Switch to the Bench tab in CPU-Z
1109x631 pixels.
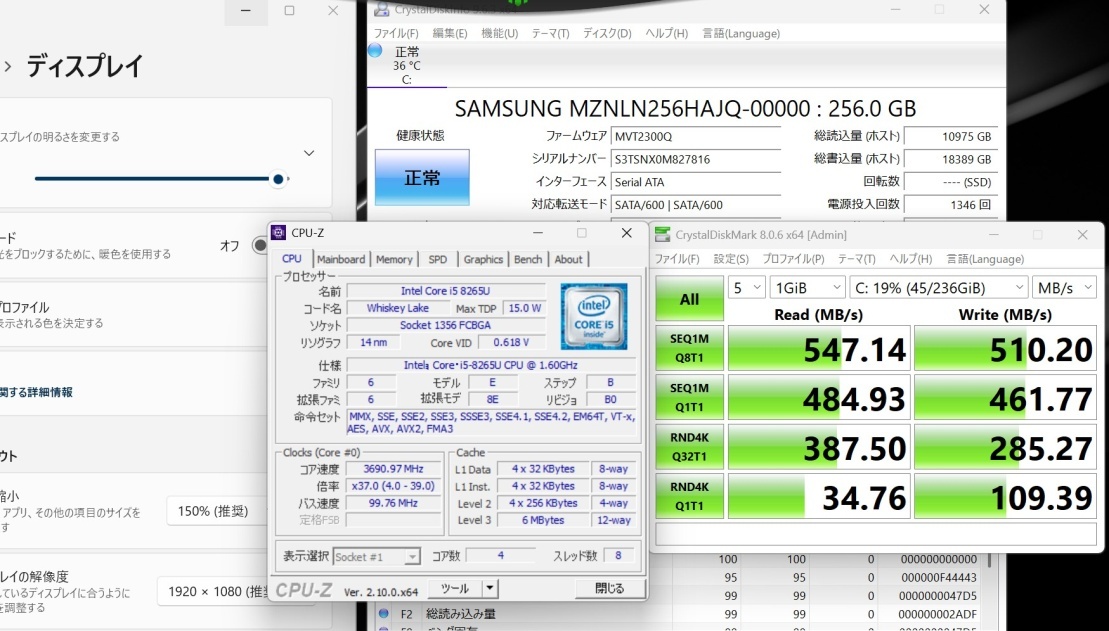click(x=528, y=259)
